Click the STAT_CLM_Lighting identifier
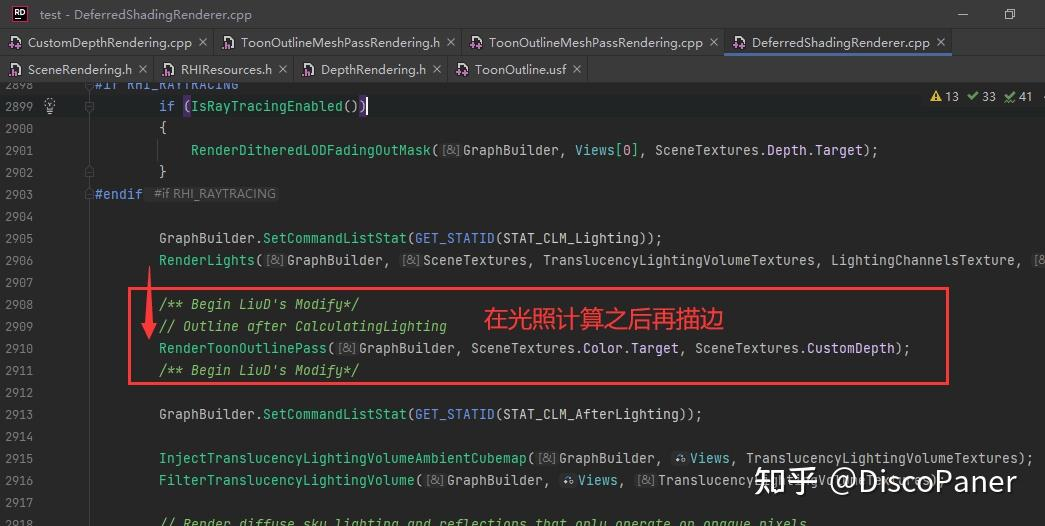The image size is (1045, 526). [x=571, y=239]
